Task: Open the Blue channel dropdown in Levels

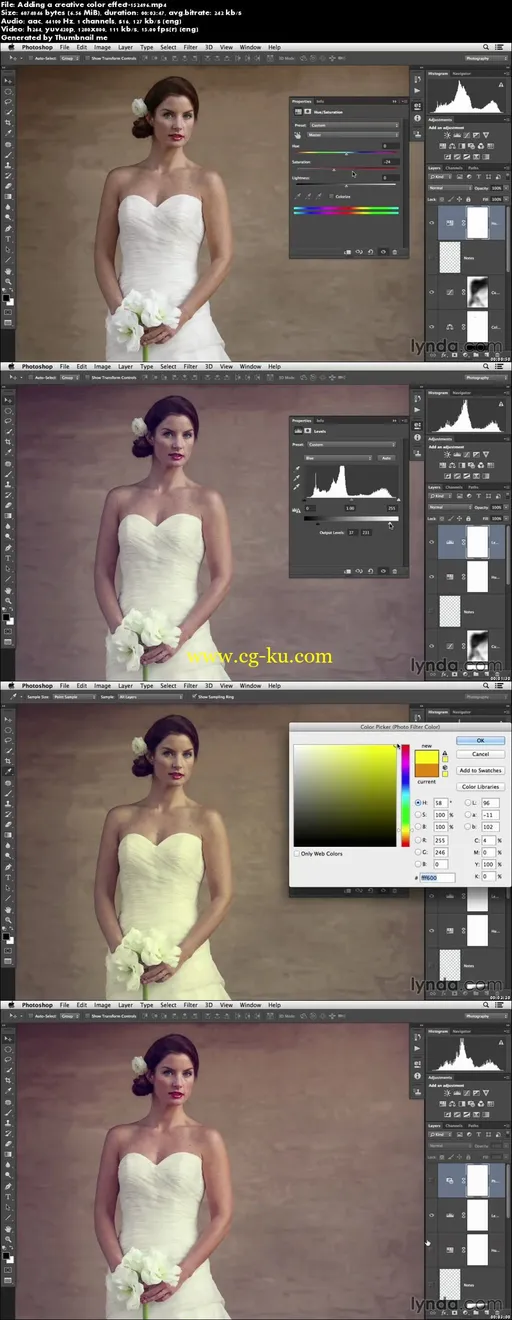Action: coord(338,458)
